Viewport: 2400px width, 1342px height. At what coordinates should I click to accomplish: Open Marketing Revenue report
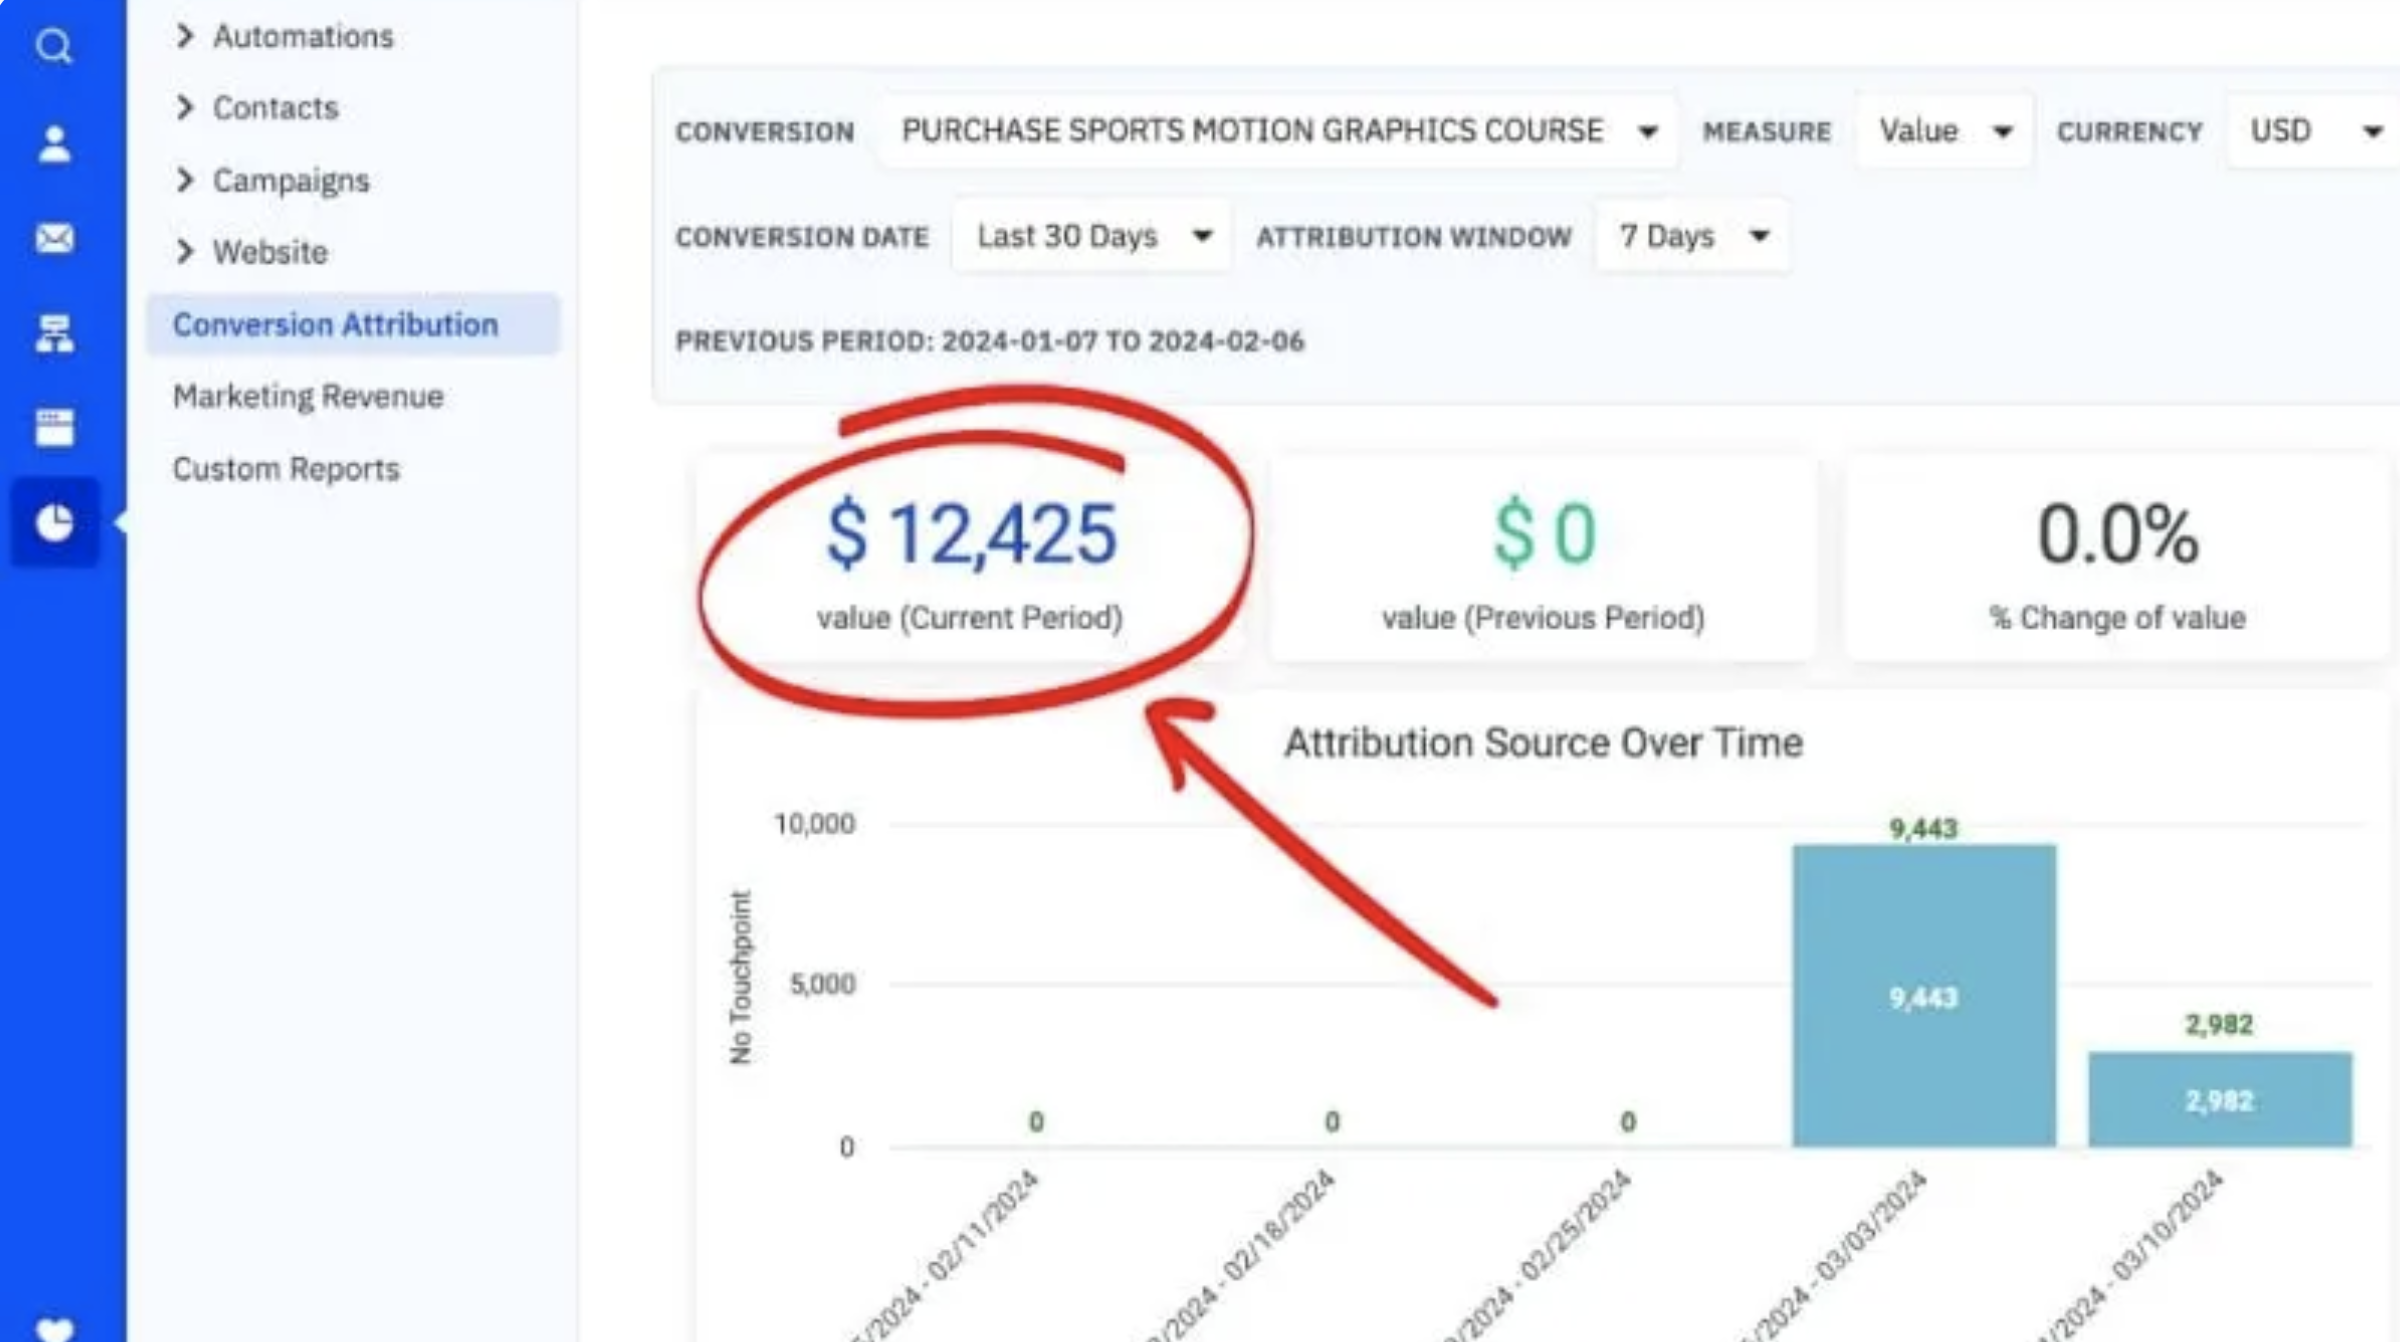308,396
